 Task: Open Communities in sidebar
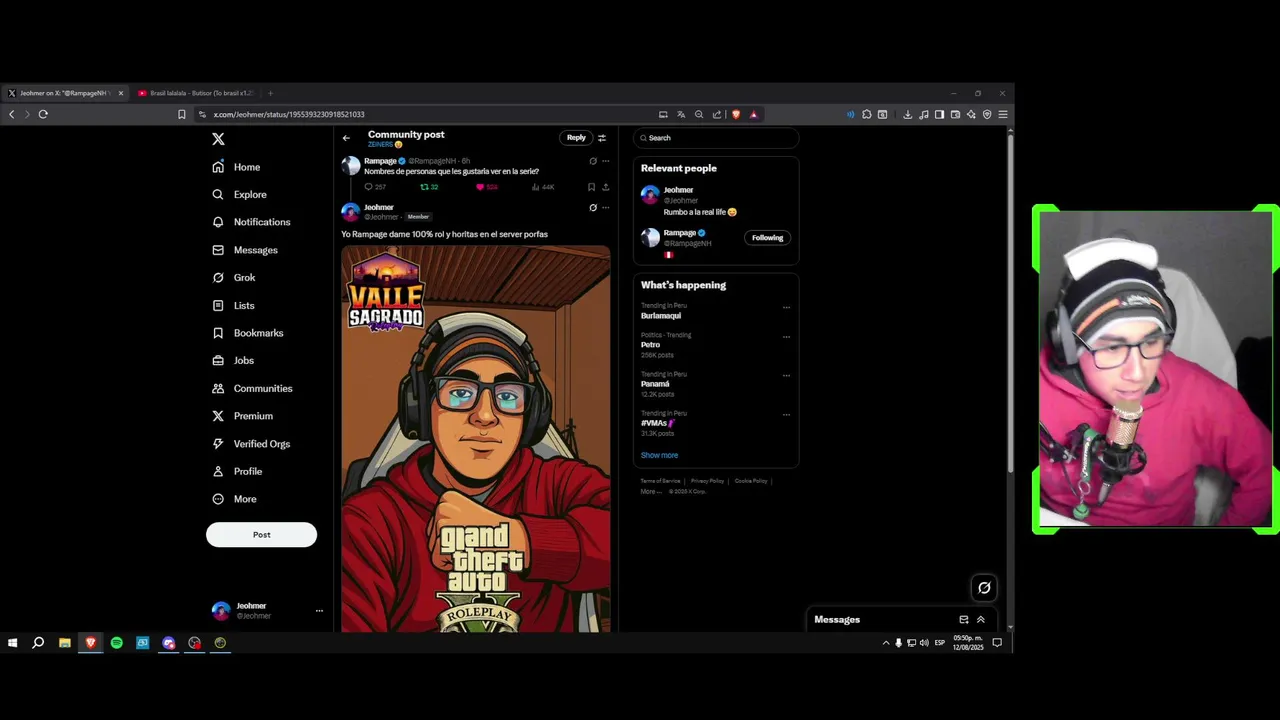(252, 388)
